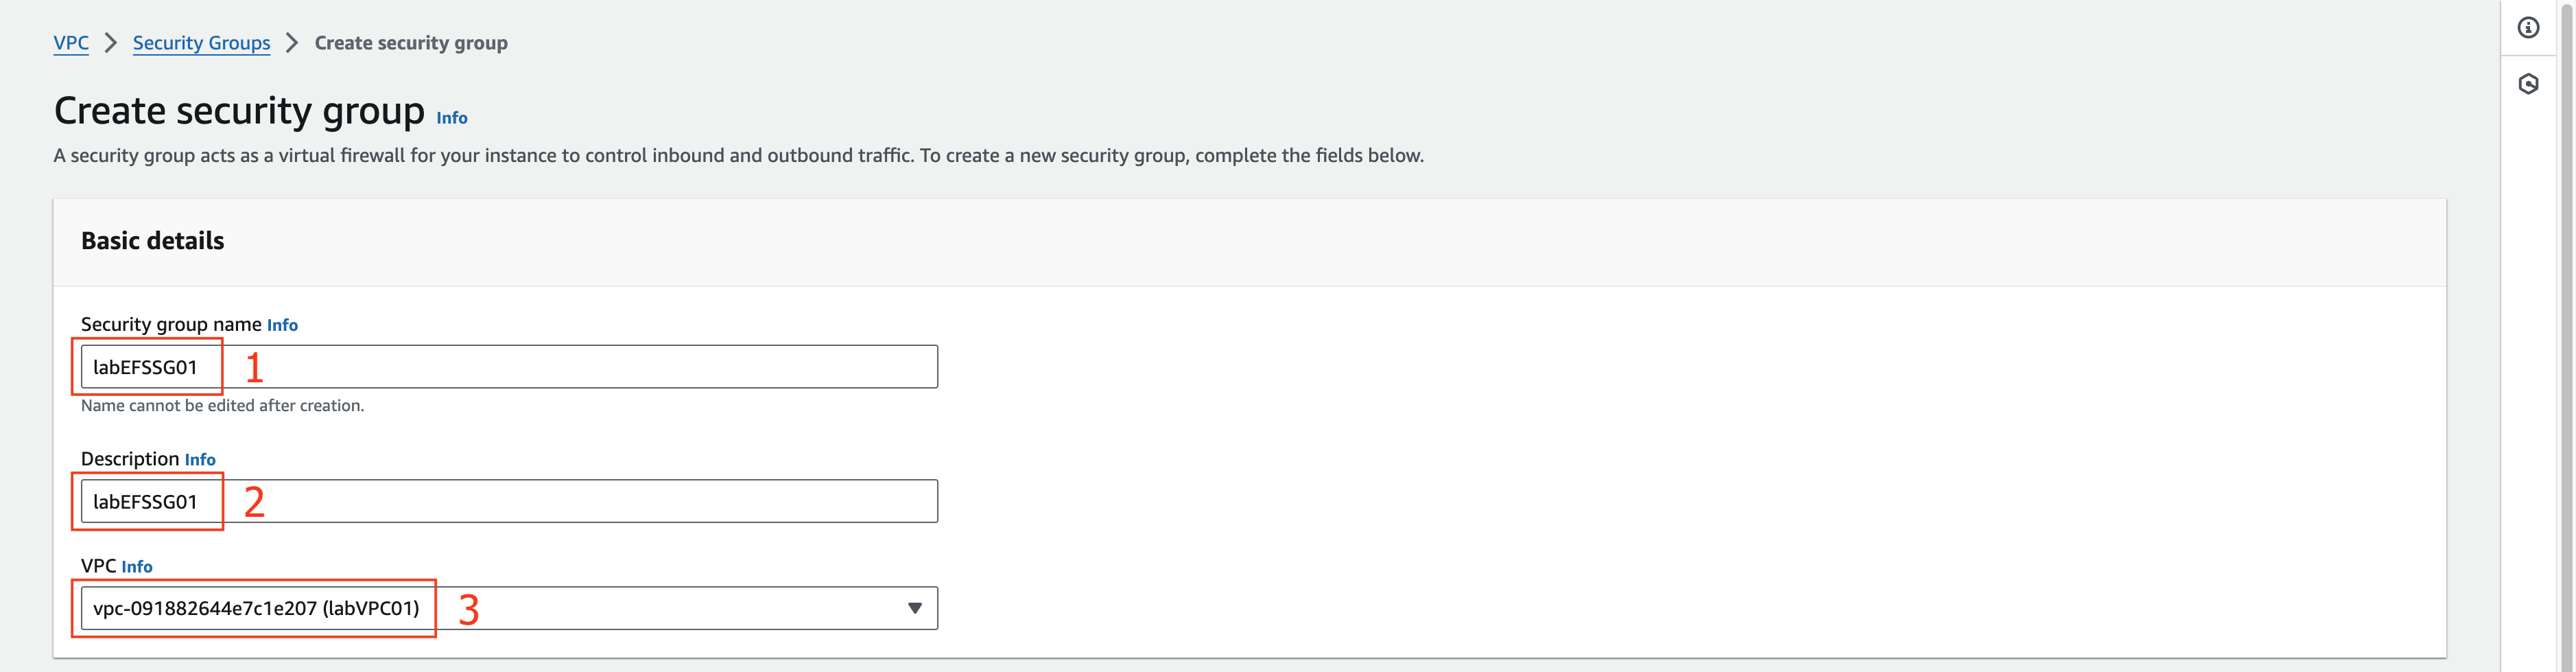Open Info link next to Security group name
Image resolution: width=2576 pixels, height=672 pixels.
pyautogui.click(x=282, y=325)
